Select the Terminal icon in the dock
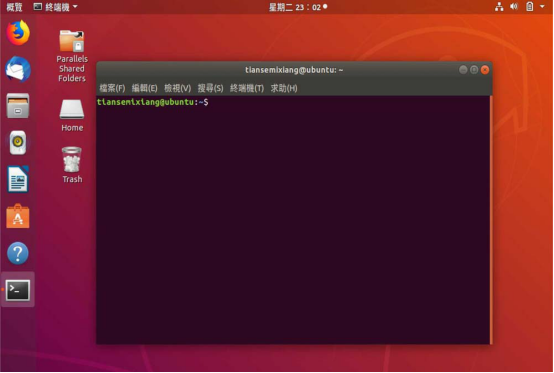The height and width of the screenshot is (373, 554). (18, 290)
